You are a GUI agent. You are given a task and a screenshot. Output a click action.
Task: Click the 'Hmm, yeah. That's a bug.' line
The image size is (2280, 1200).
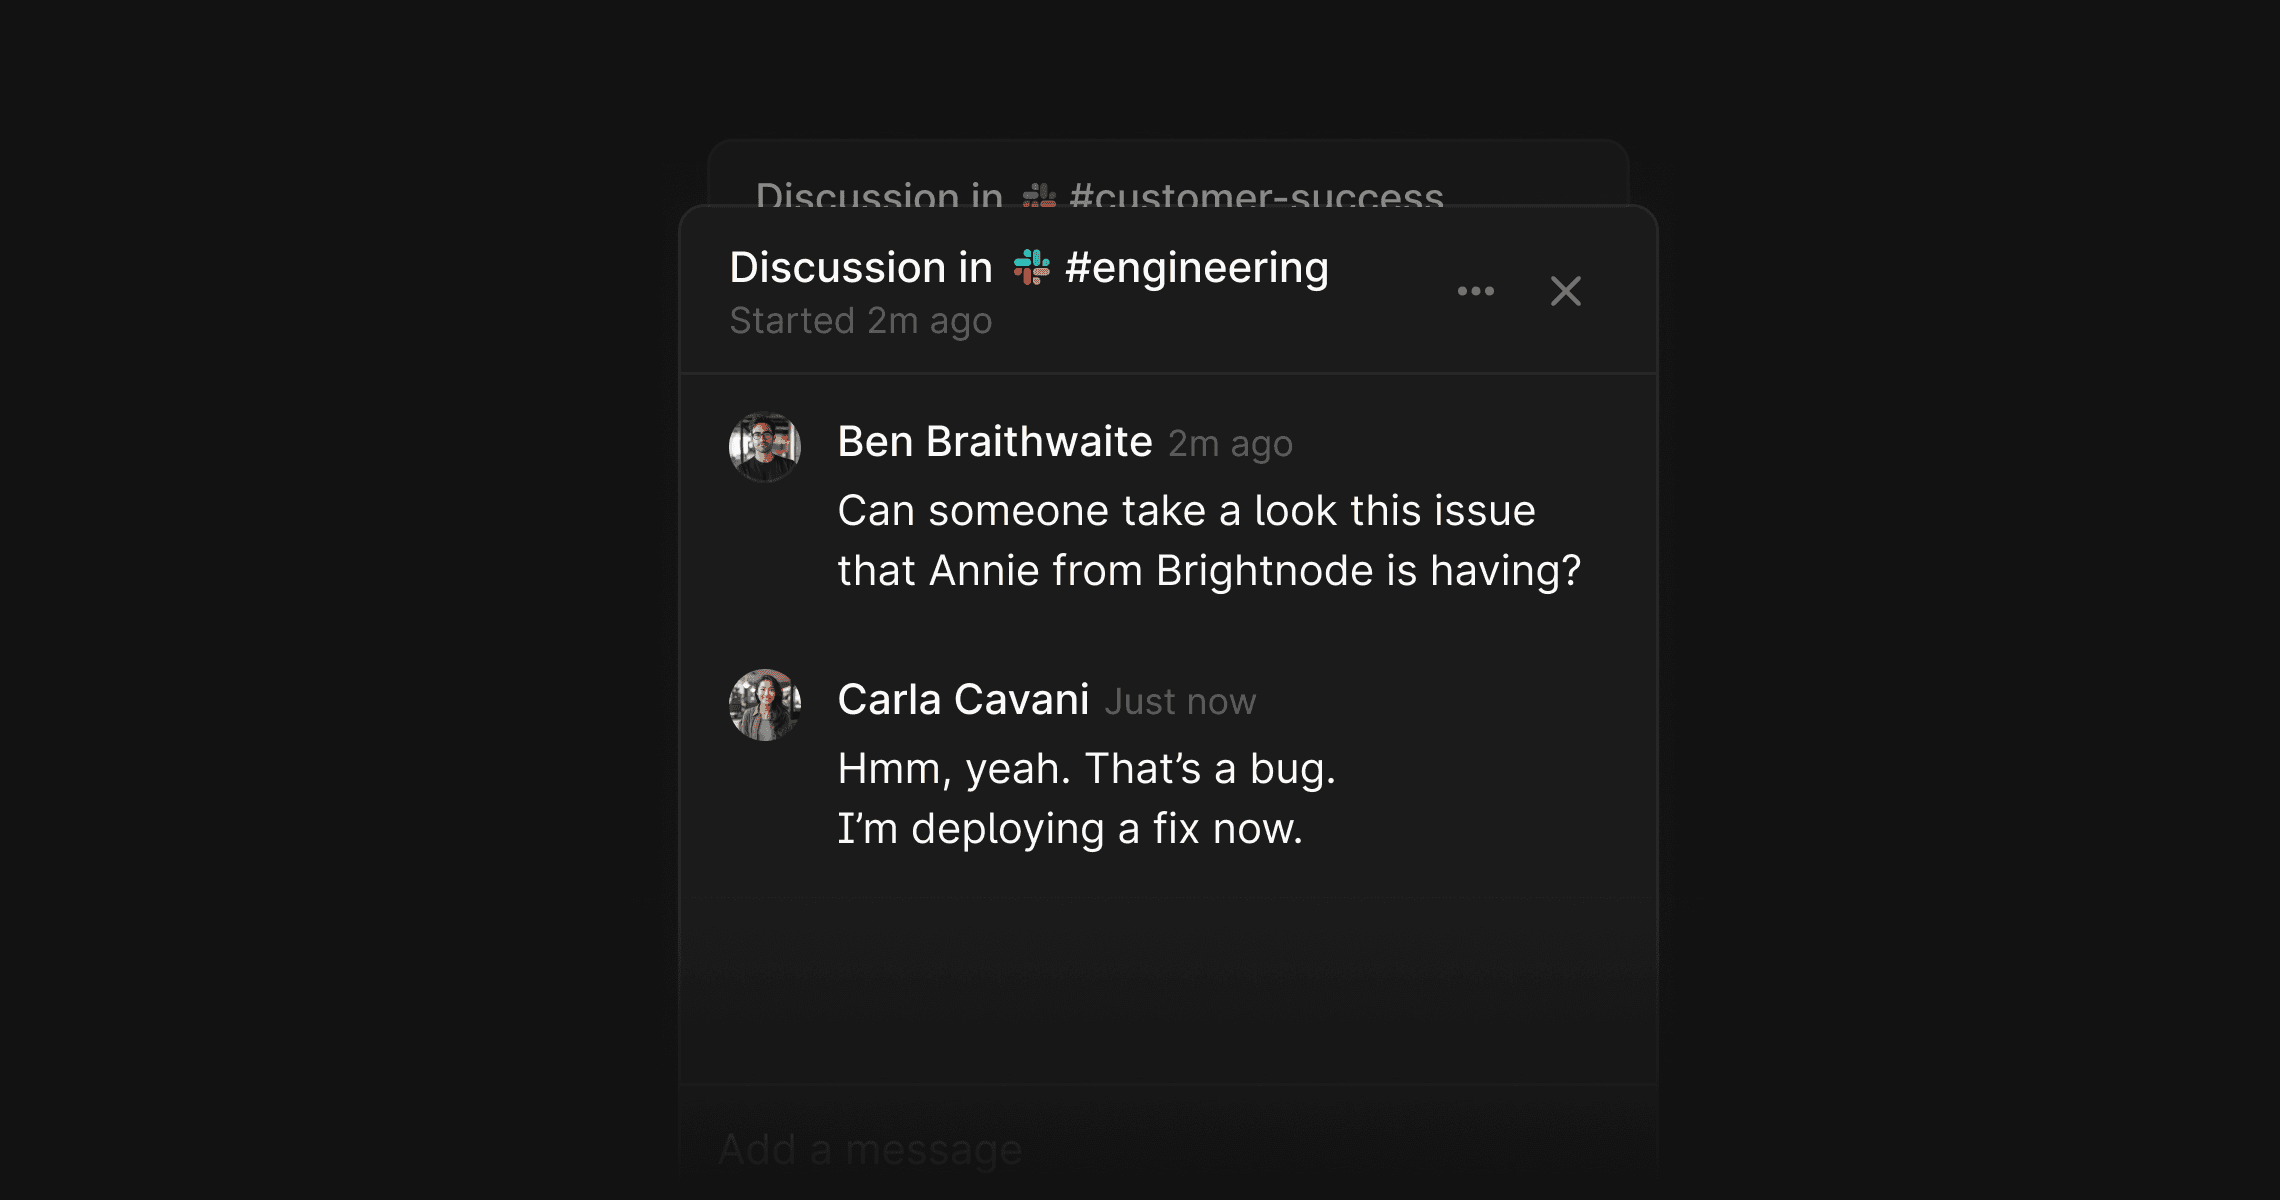pos(1086,769)
